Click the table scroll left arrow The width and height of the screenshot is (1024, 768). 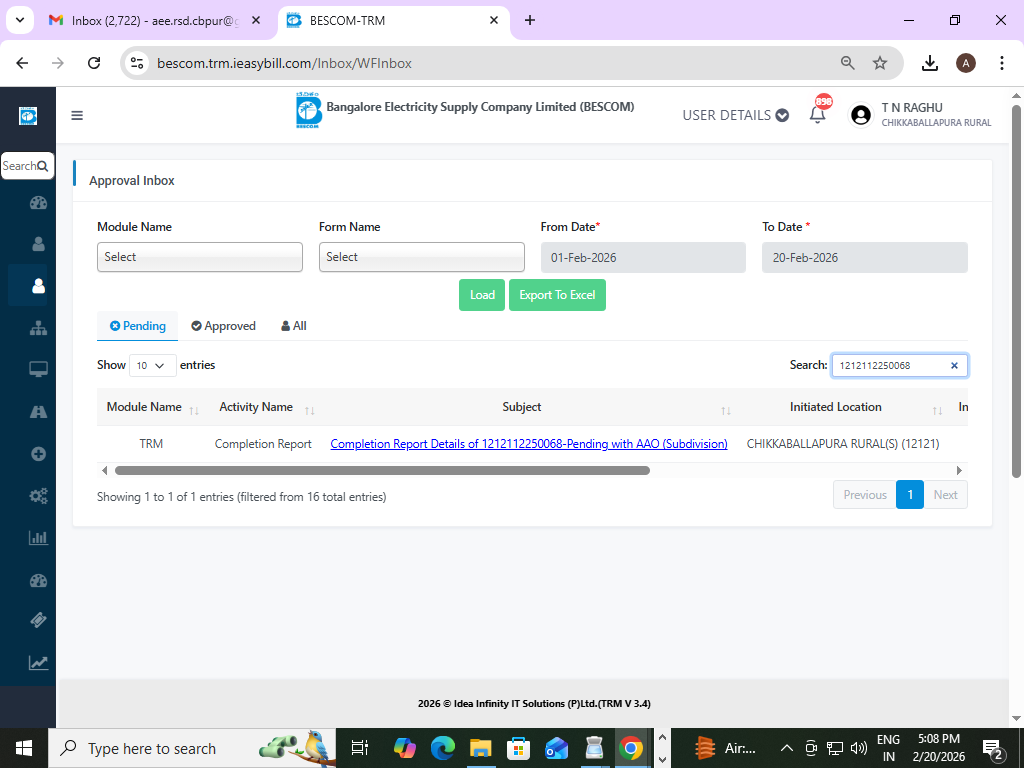click(104, 471)
